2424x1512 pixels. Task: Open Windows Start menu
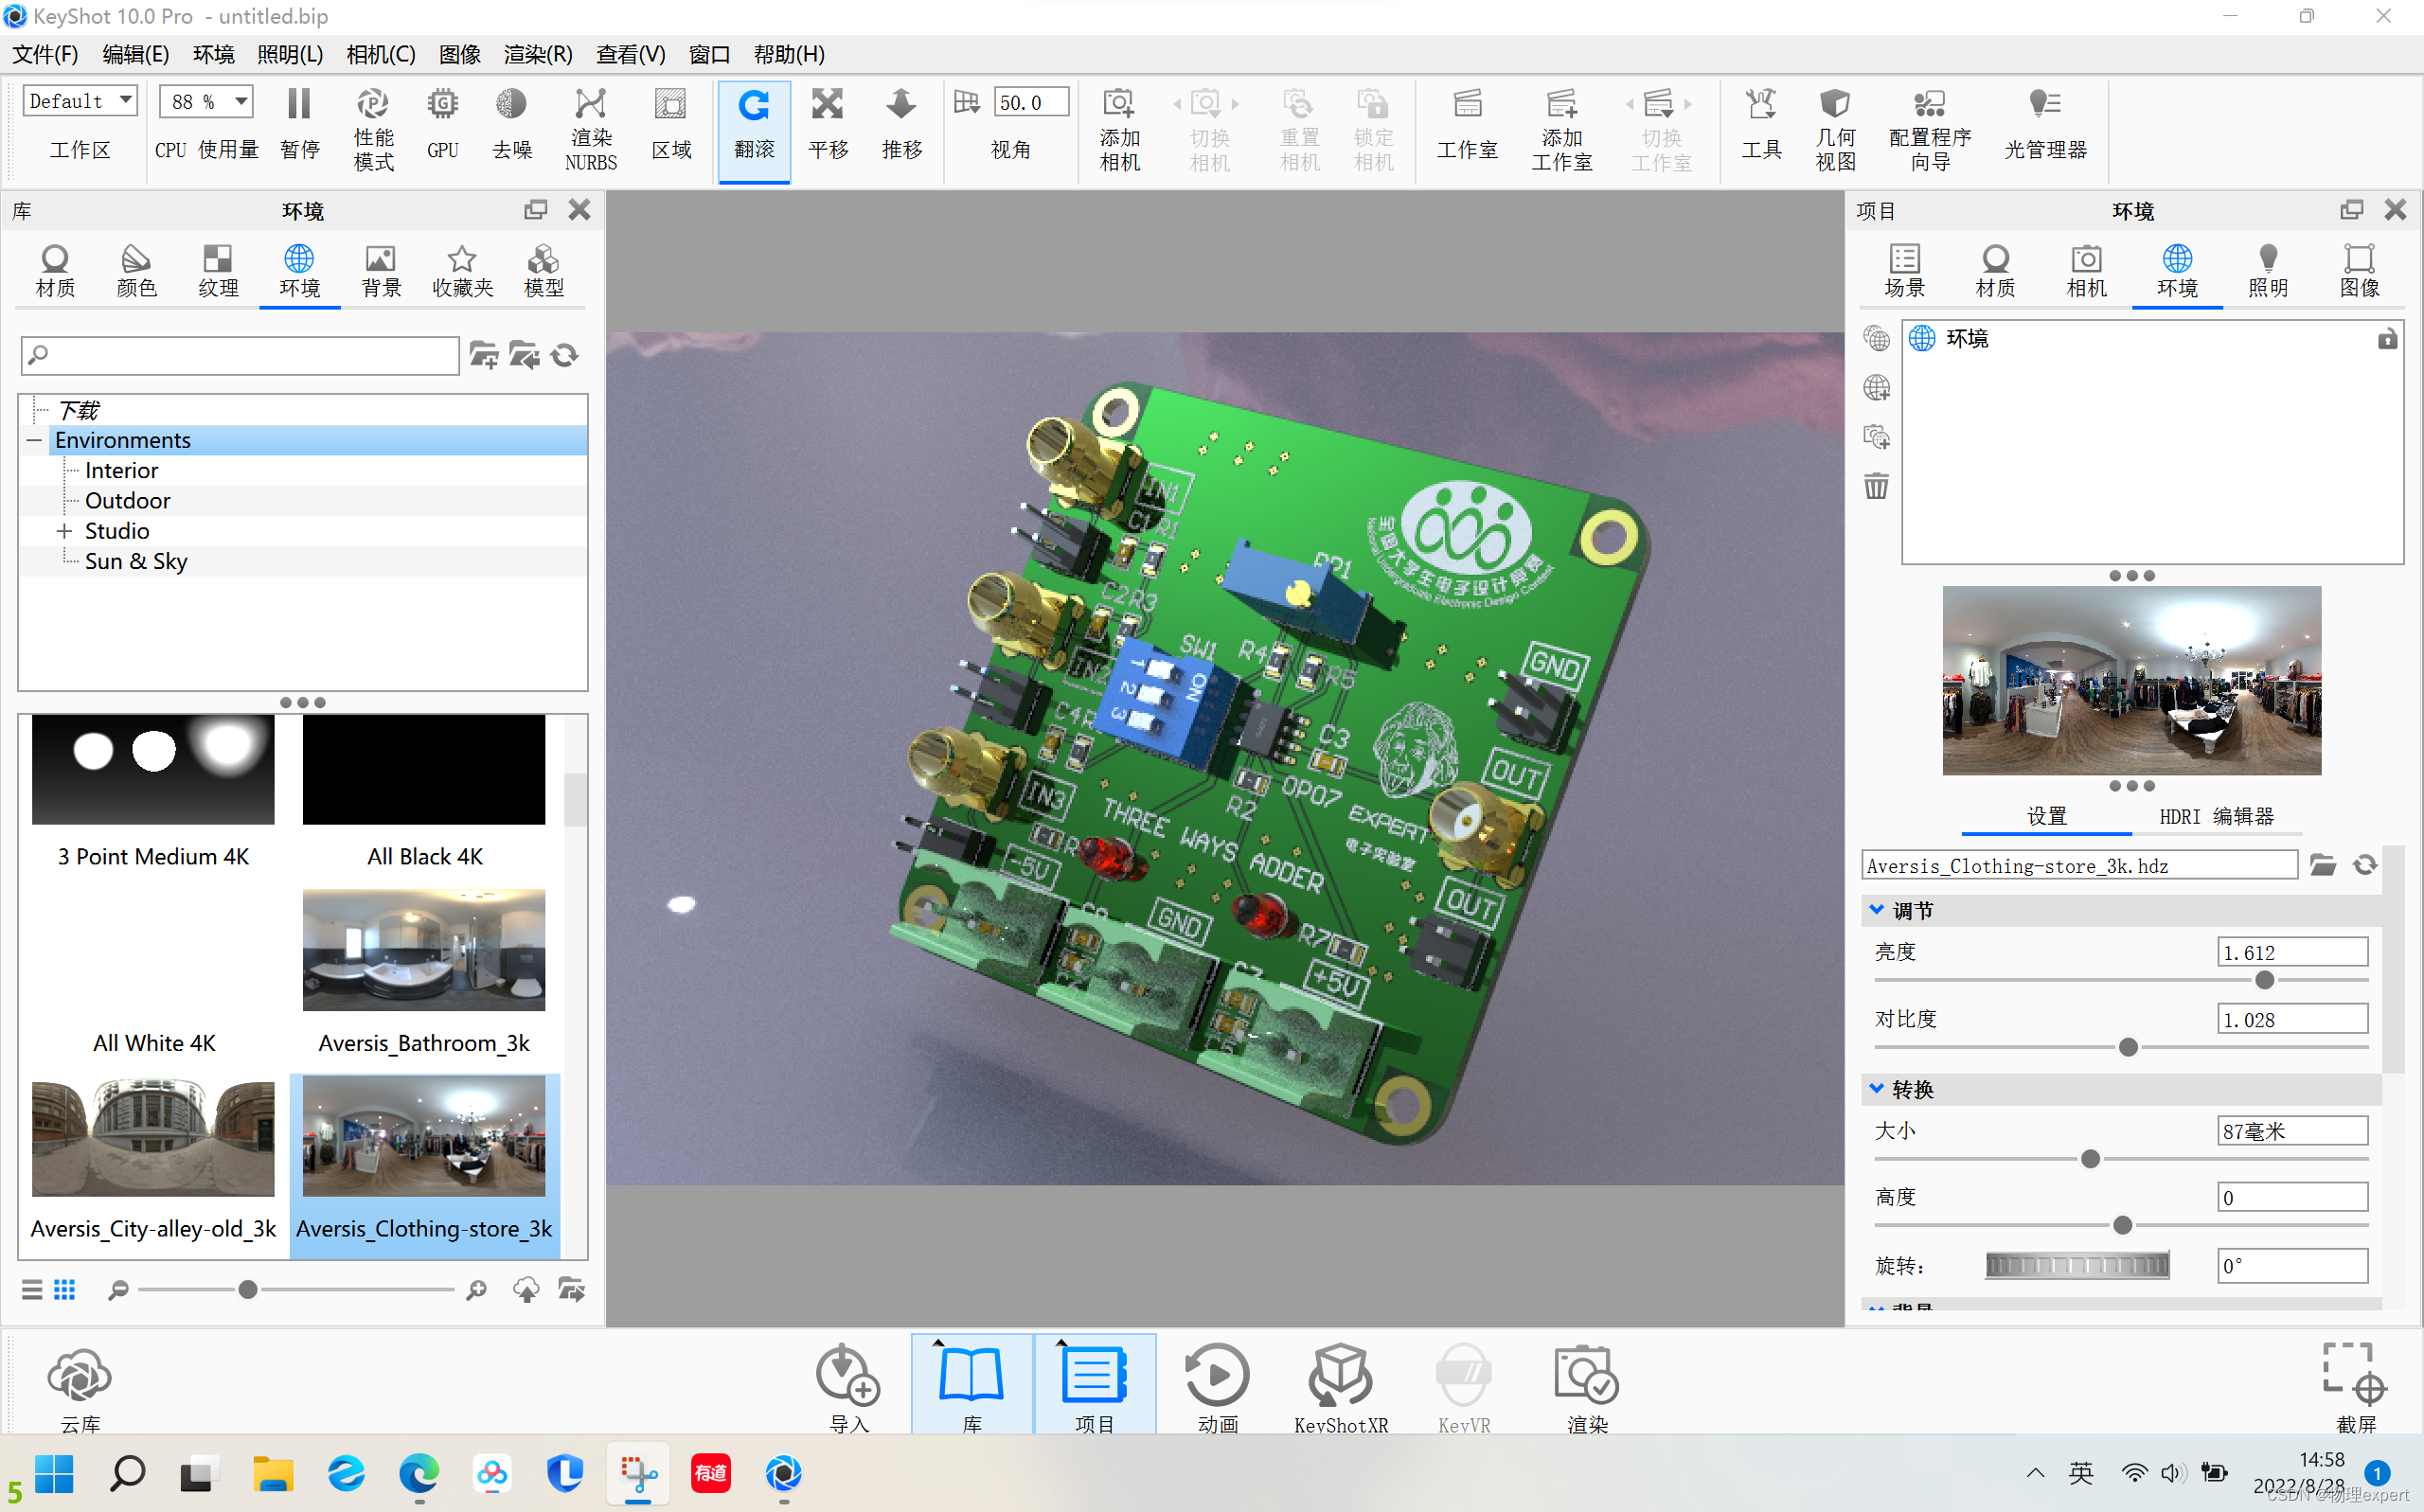(54, 1473)
